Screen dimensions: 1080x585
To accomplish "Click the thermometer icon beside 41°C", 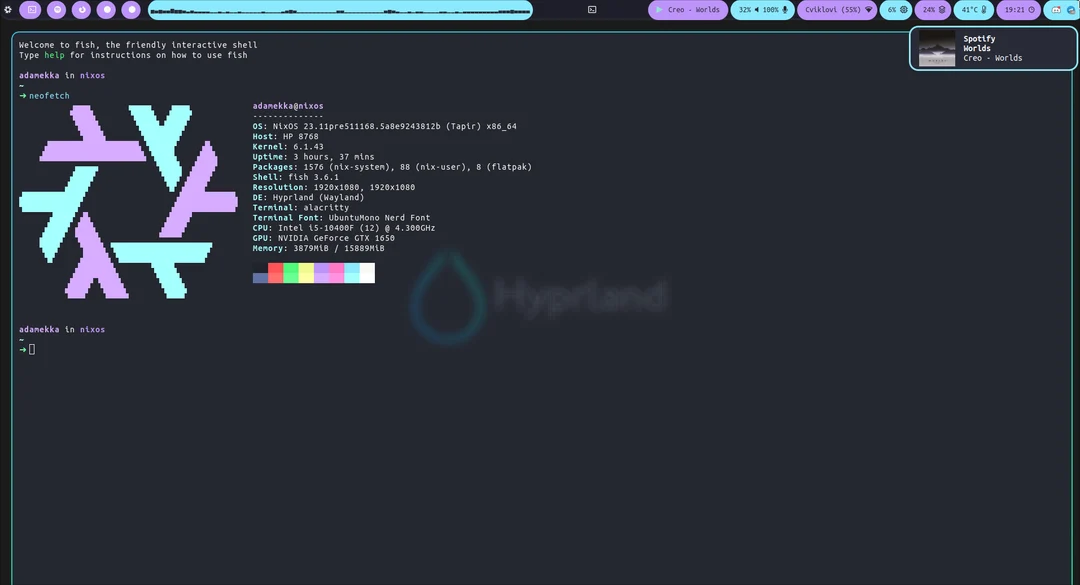I will [x=984, y=9].
